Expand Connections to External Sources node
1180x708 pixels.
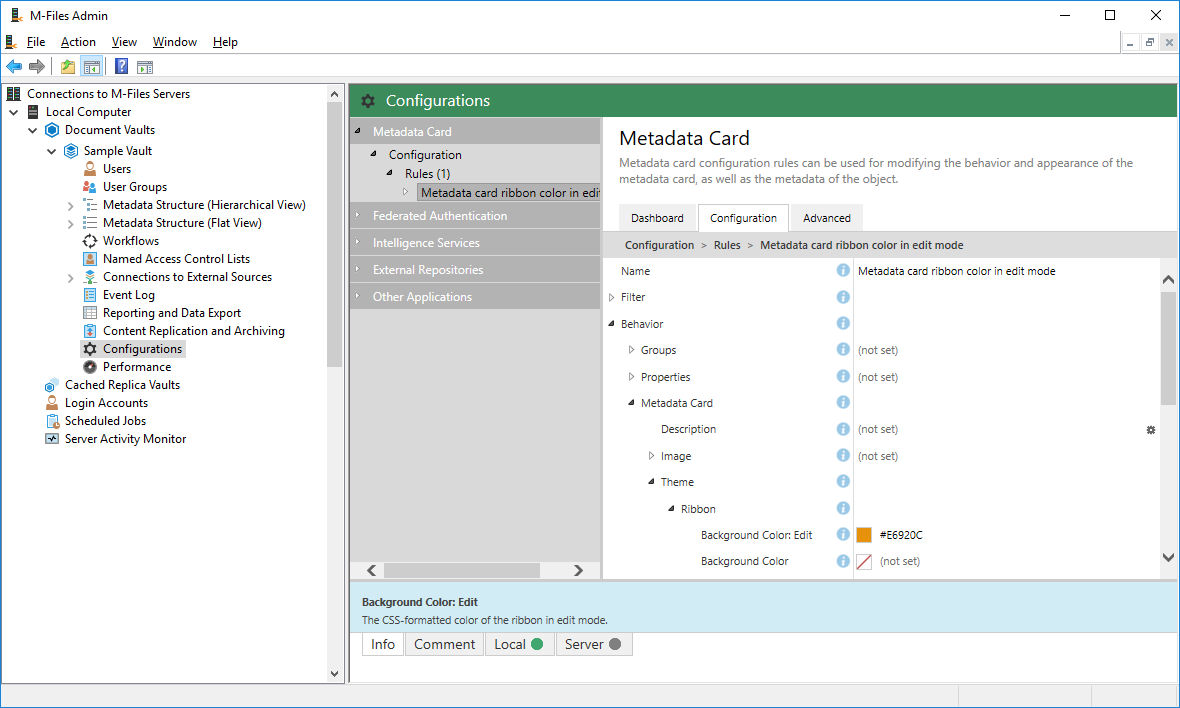tap(71, 278)
